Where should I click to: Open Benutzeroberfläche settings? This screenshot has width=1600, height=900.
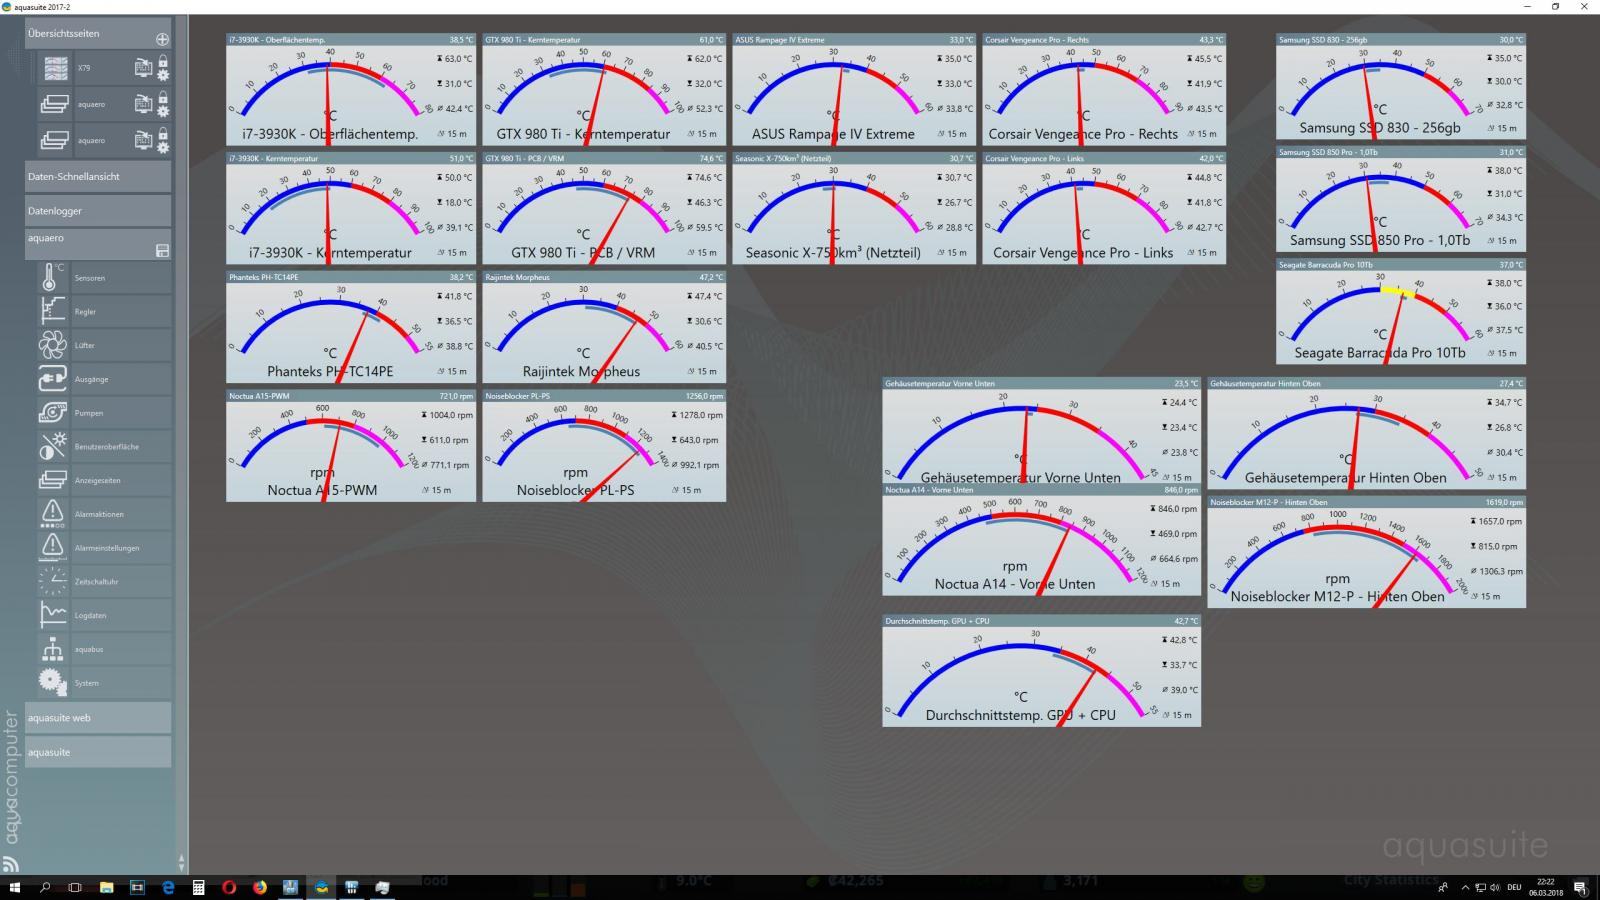click(x=52, y=447)
